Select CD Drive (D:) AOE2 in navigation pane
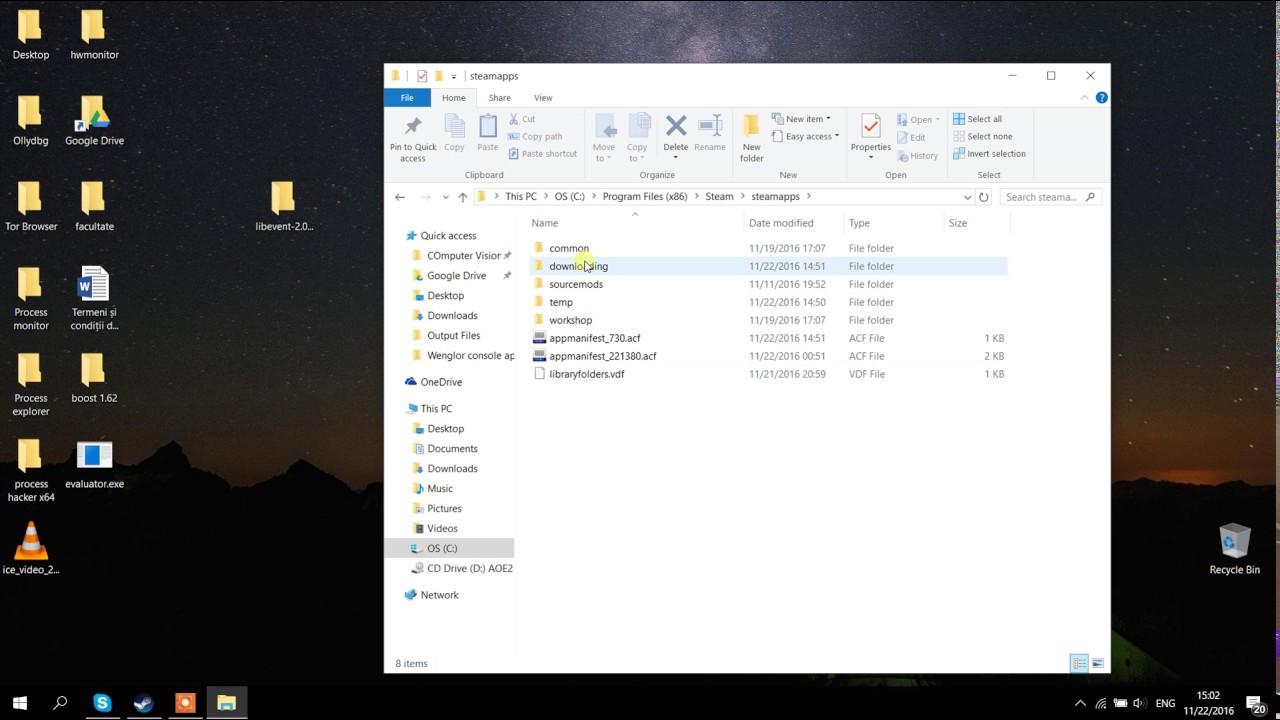 [x=469, y=568]
